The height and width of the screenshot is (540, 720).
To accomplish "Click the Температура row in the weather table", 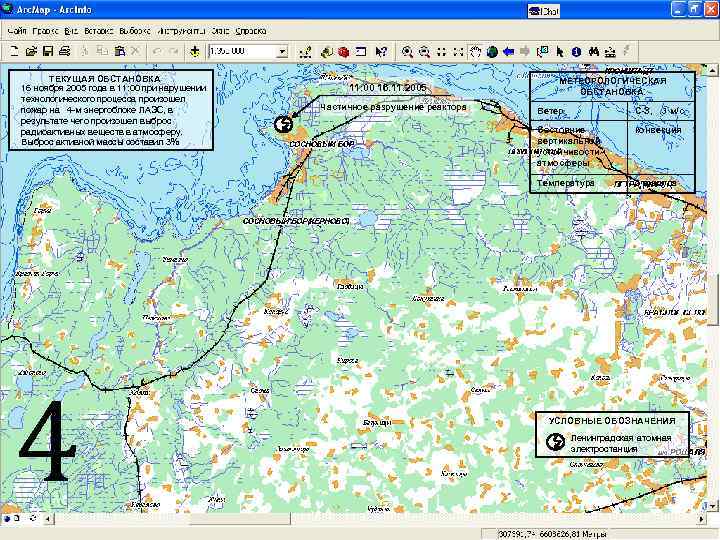I will (x=612, y=183).
